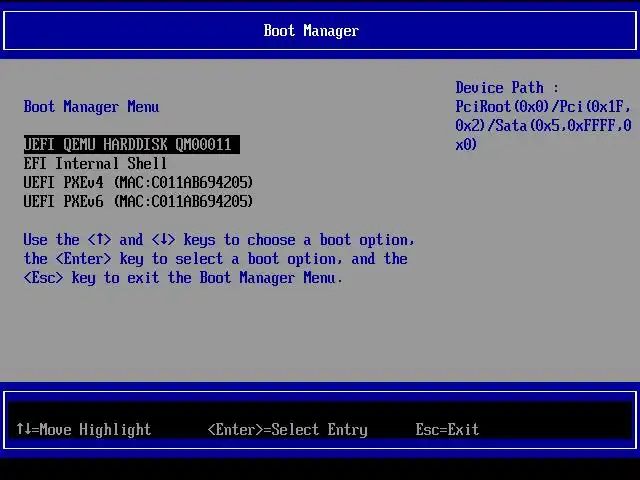This screenshot has height=480, width=640.
Task: Click the Enter=Select Entry hint
Action: click(287, 430)
